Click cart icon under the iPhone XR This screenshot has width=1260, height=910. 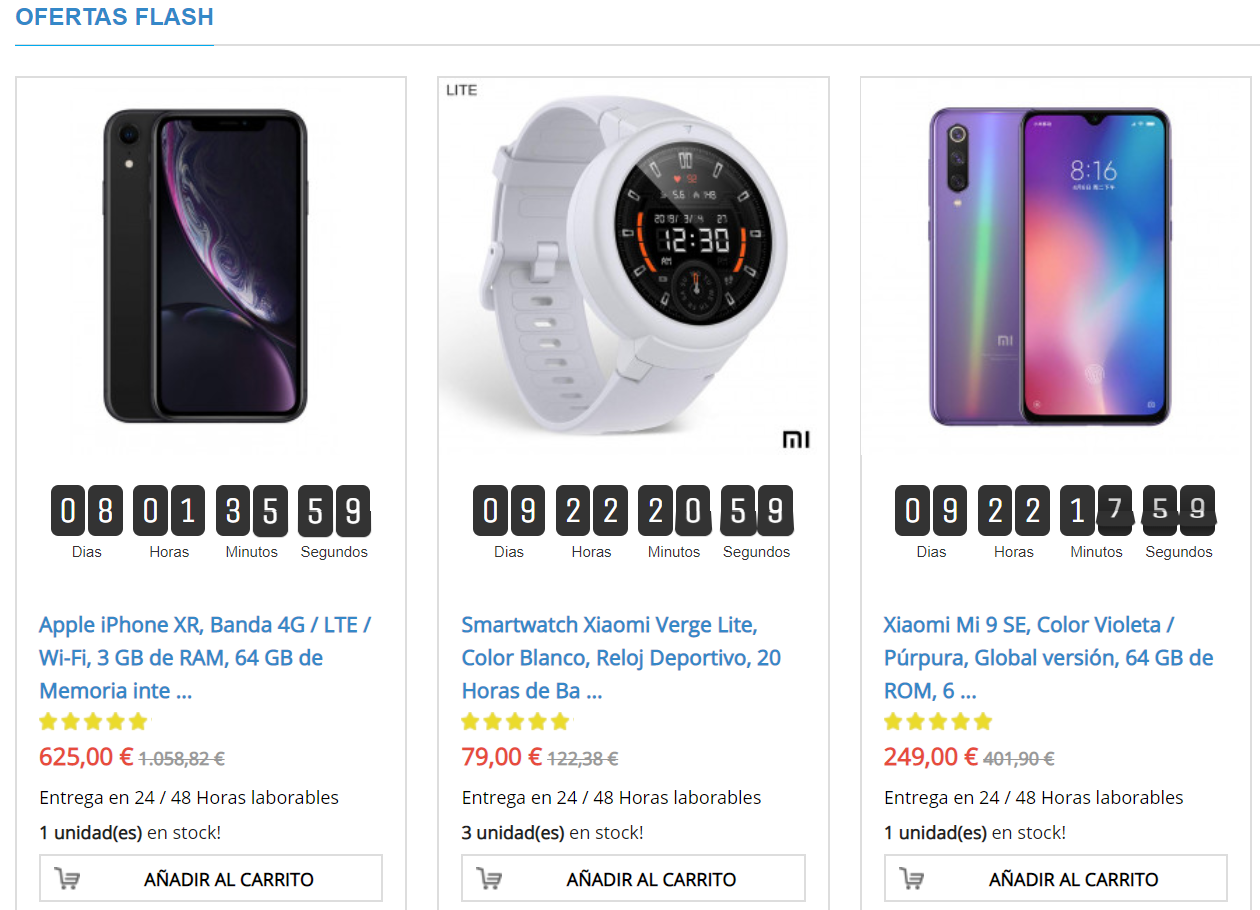pyautogui.click(x=68, y=879)
